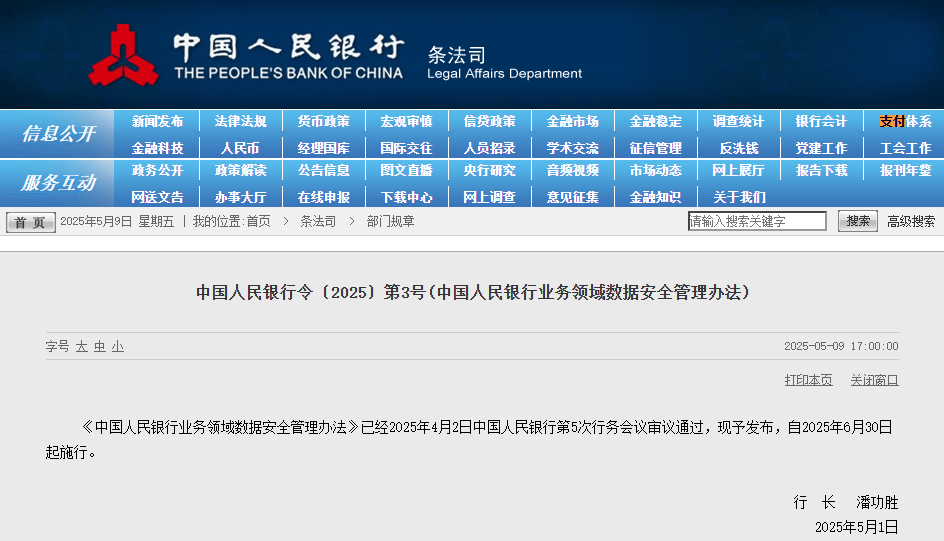
Task: Click the timestamp 2025-05-09 17:00:00
Action: tap(841, 346)
